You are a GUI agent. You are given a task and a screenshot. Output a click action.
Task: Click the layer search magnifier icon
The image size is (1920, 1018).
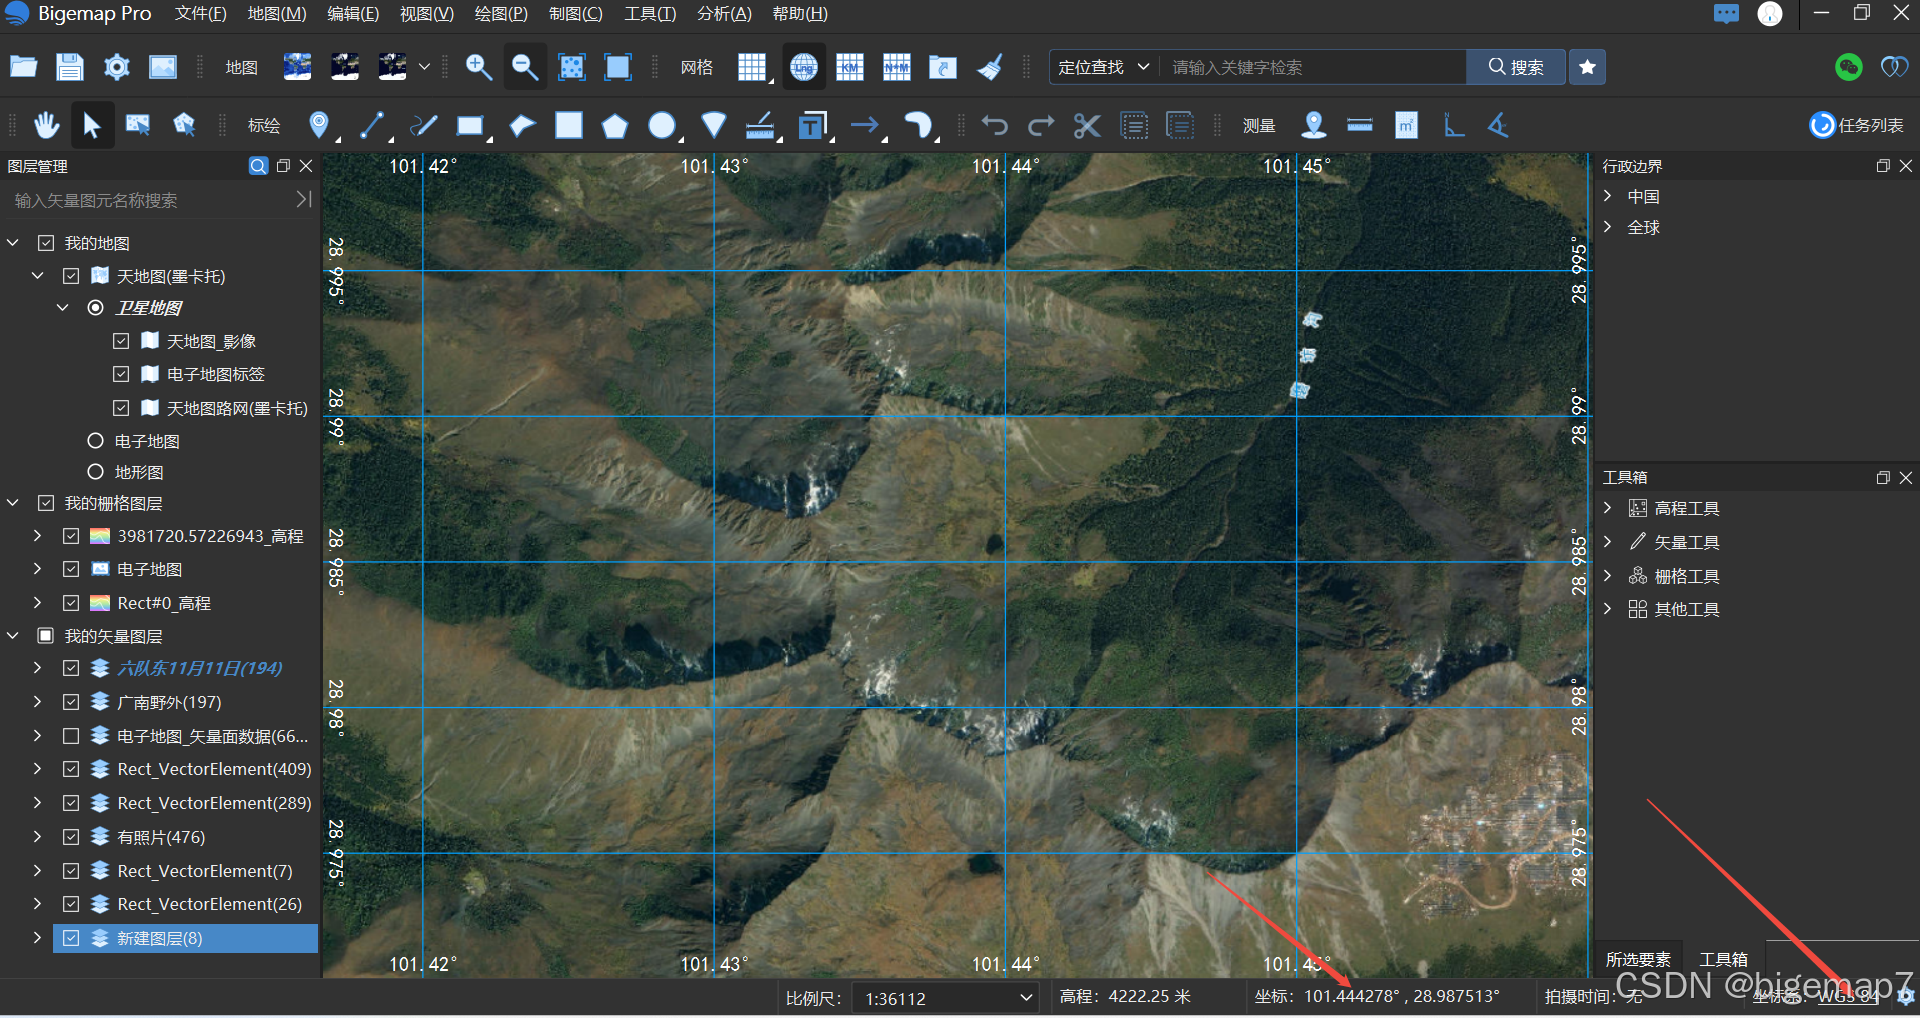(258, 166)
